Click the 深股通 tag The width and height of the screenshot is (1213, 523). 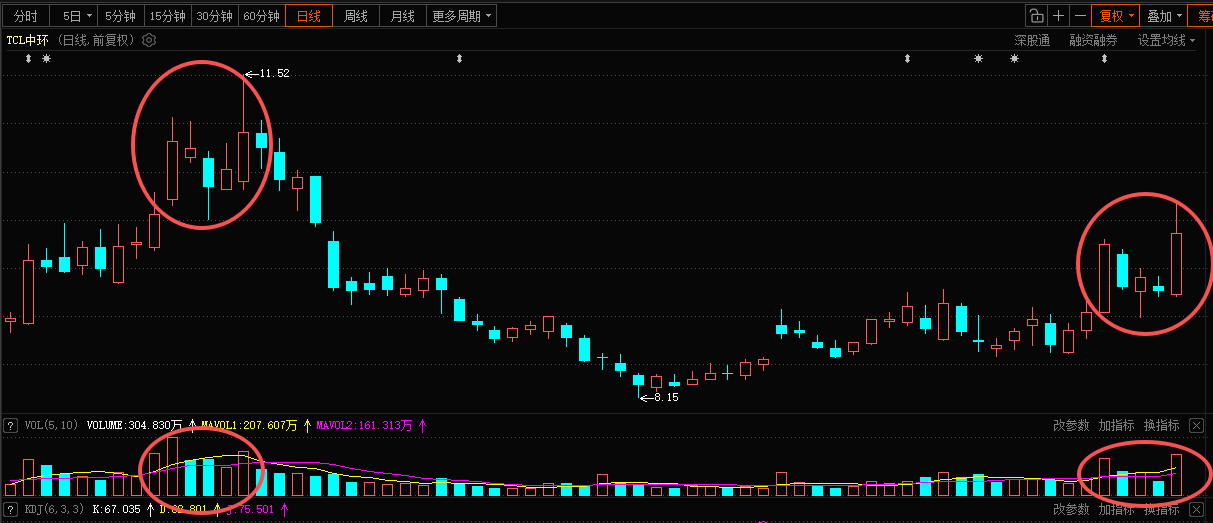tap(1032, 40)
